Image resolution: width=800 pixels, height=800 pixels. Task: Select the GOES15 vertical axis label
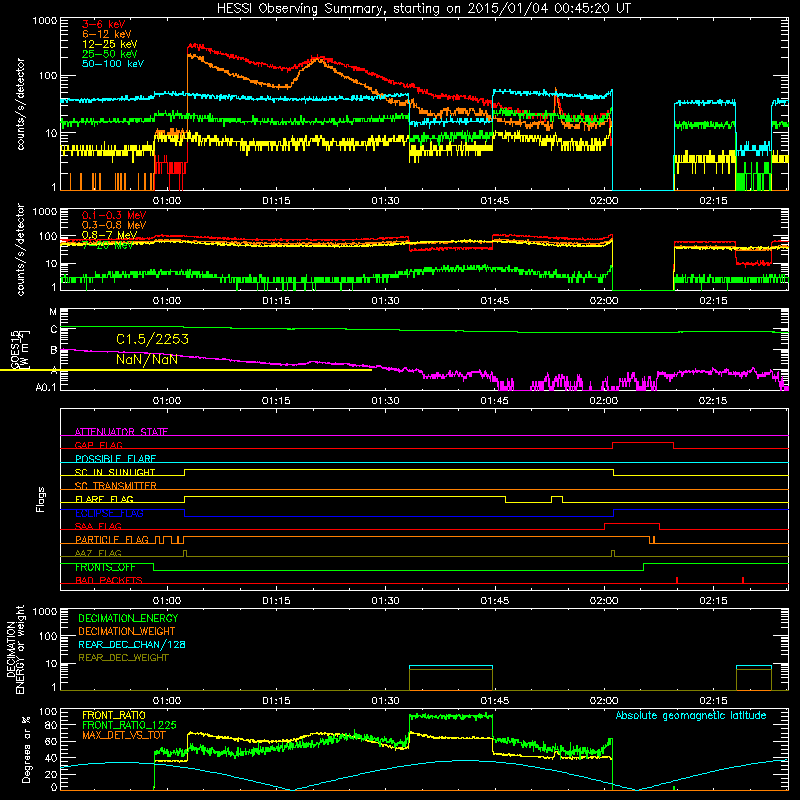point(19,349)
